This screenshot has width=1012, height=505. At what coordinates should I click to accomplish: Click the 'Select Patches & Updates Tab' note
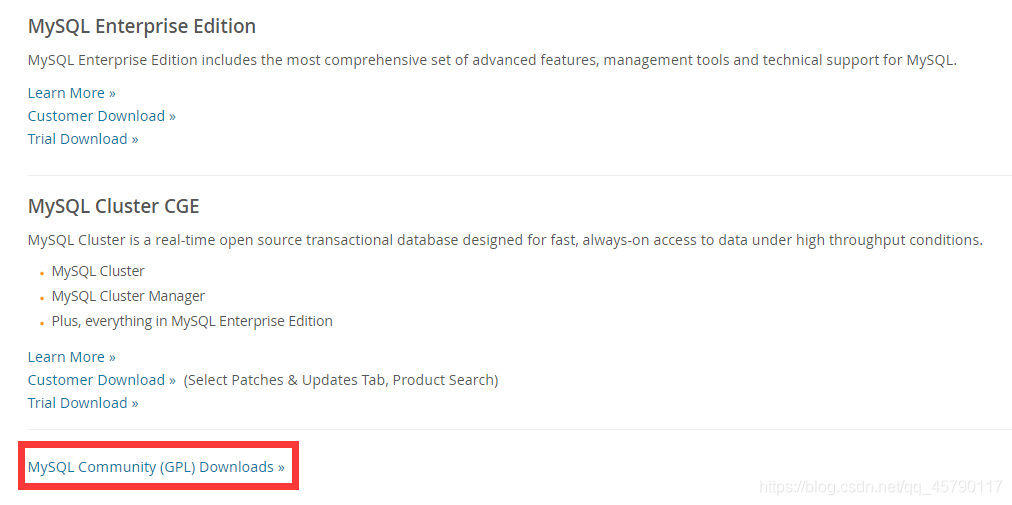(341, 380)
